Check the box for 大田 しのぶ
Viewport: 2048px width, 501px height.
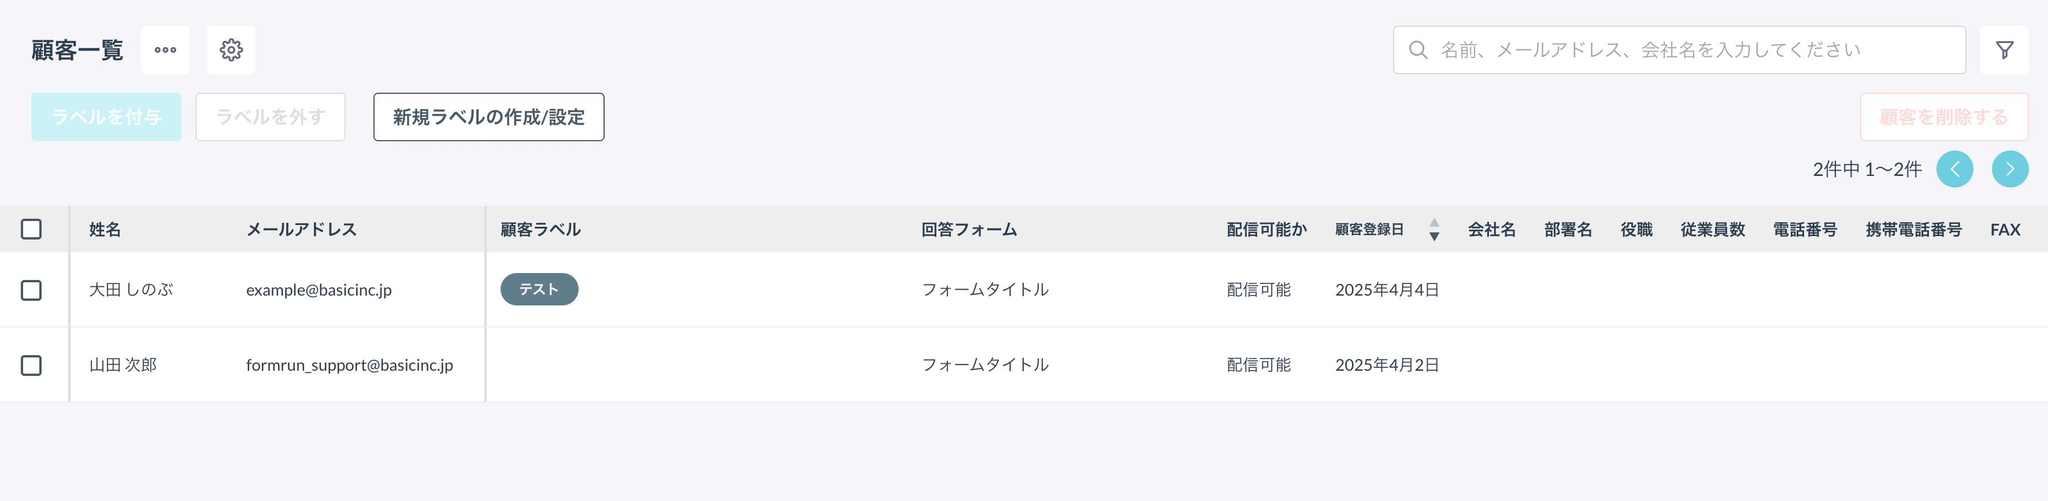click(x=31, y=290)
